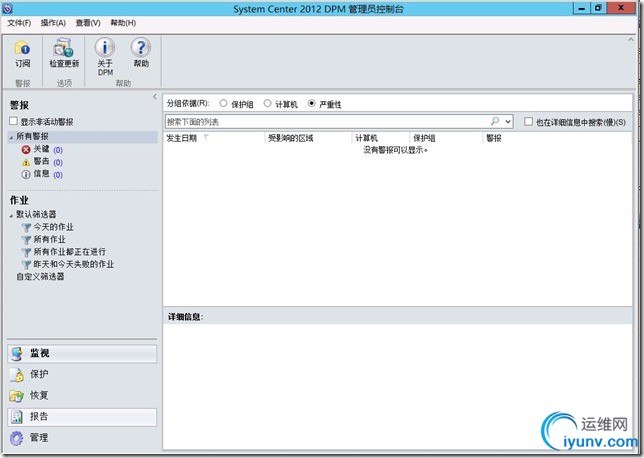644x458 pixels.
Task: Collapse the left navigation pane arrow
Action: coord(154,97)
